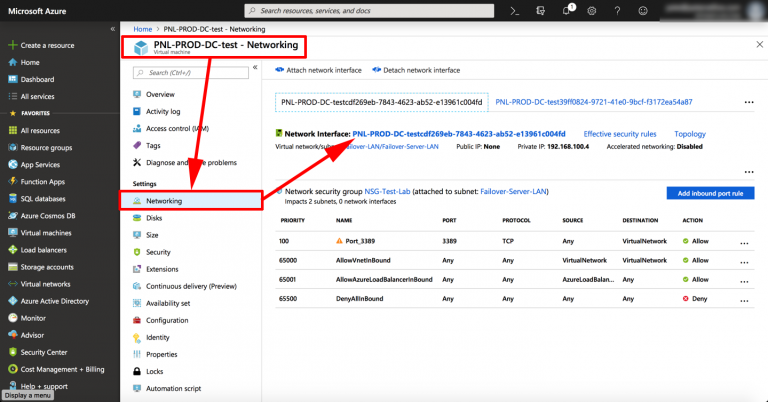Click Detach network interface
768x402 pixels.
(x=416, y=70)
